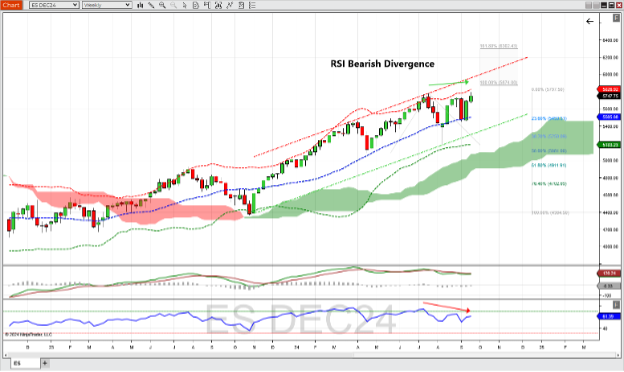
Task: Click the 6000.00 price axis label
Action: click(x=610, y=74)
